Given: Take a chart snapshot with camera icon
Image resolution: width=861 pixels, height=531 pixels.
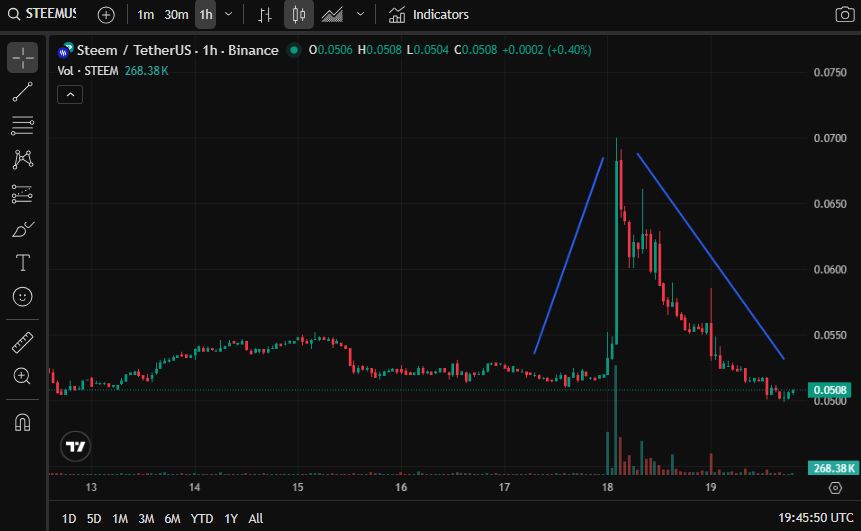Looking at the screenshot, I should point(845,15).
